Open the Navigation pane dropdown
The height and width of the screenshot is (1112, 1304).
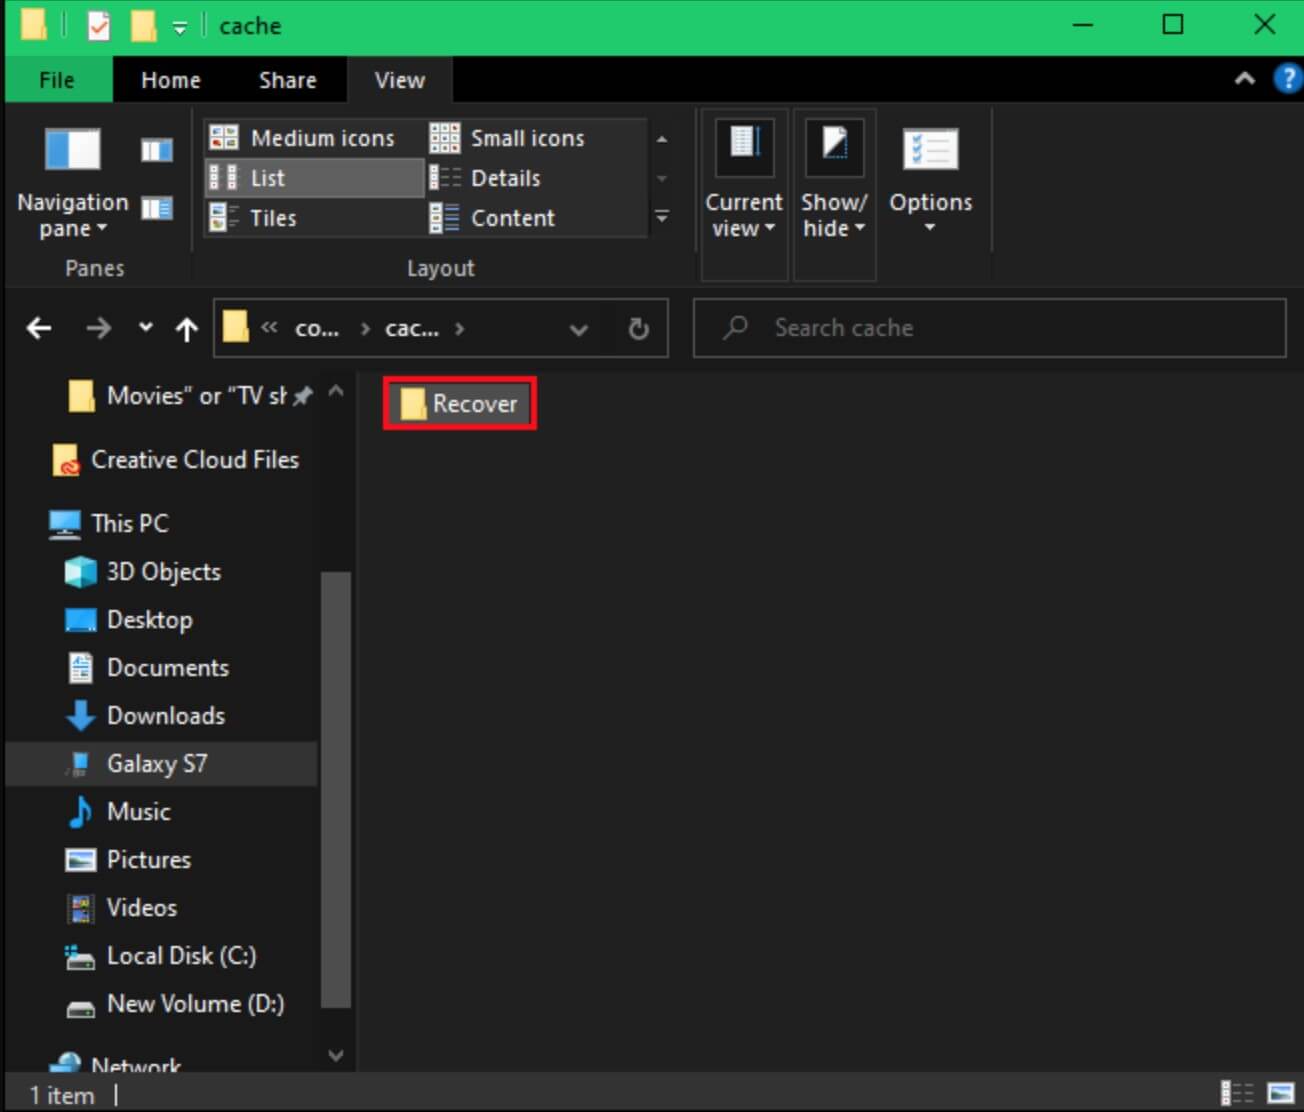[x=72, y=215]
